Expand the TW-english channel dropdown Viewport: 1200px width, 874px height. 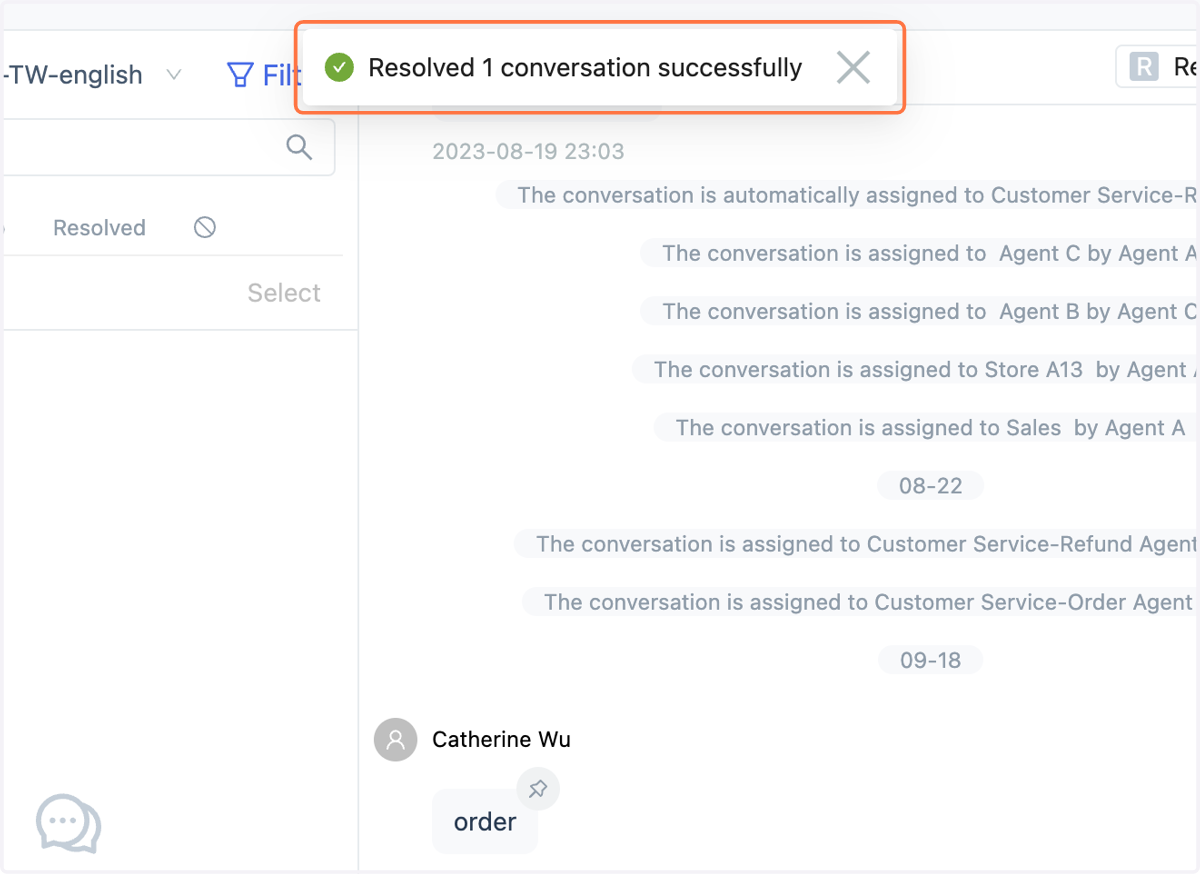174,75
